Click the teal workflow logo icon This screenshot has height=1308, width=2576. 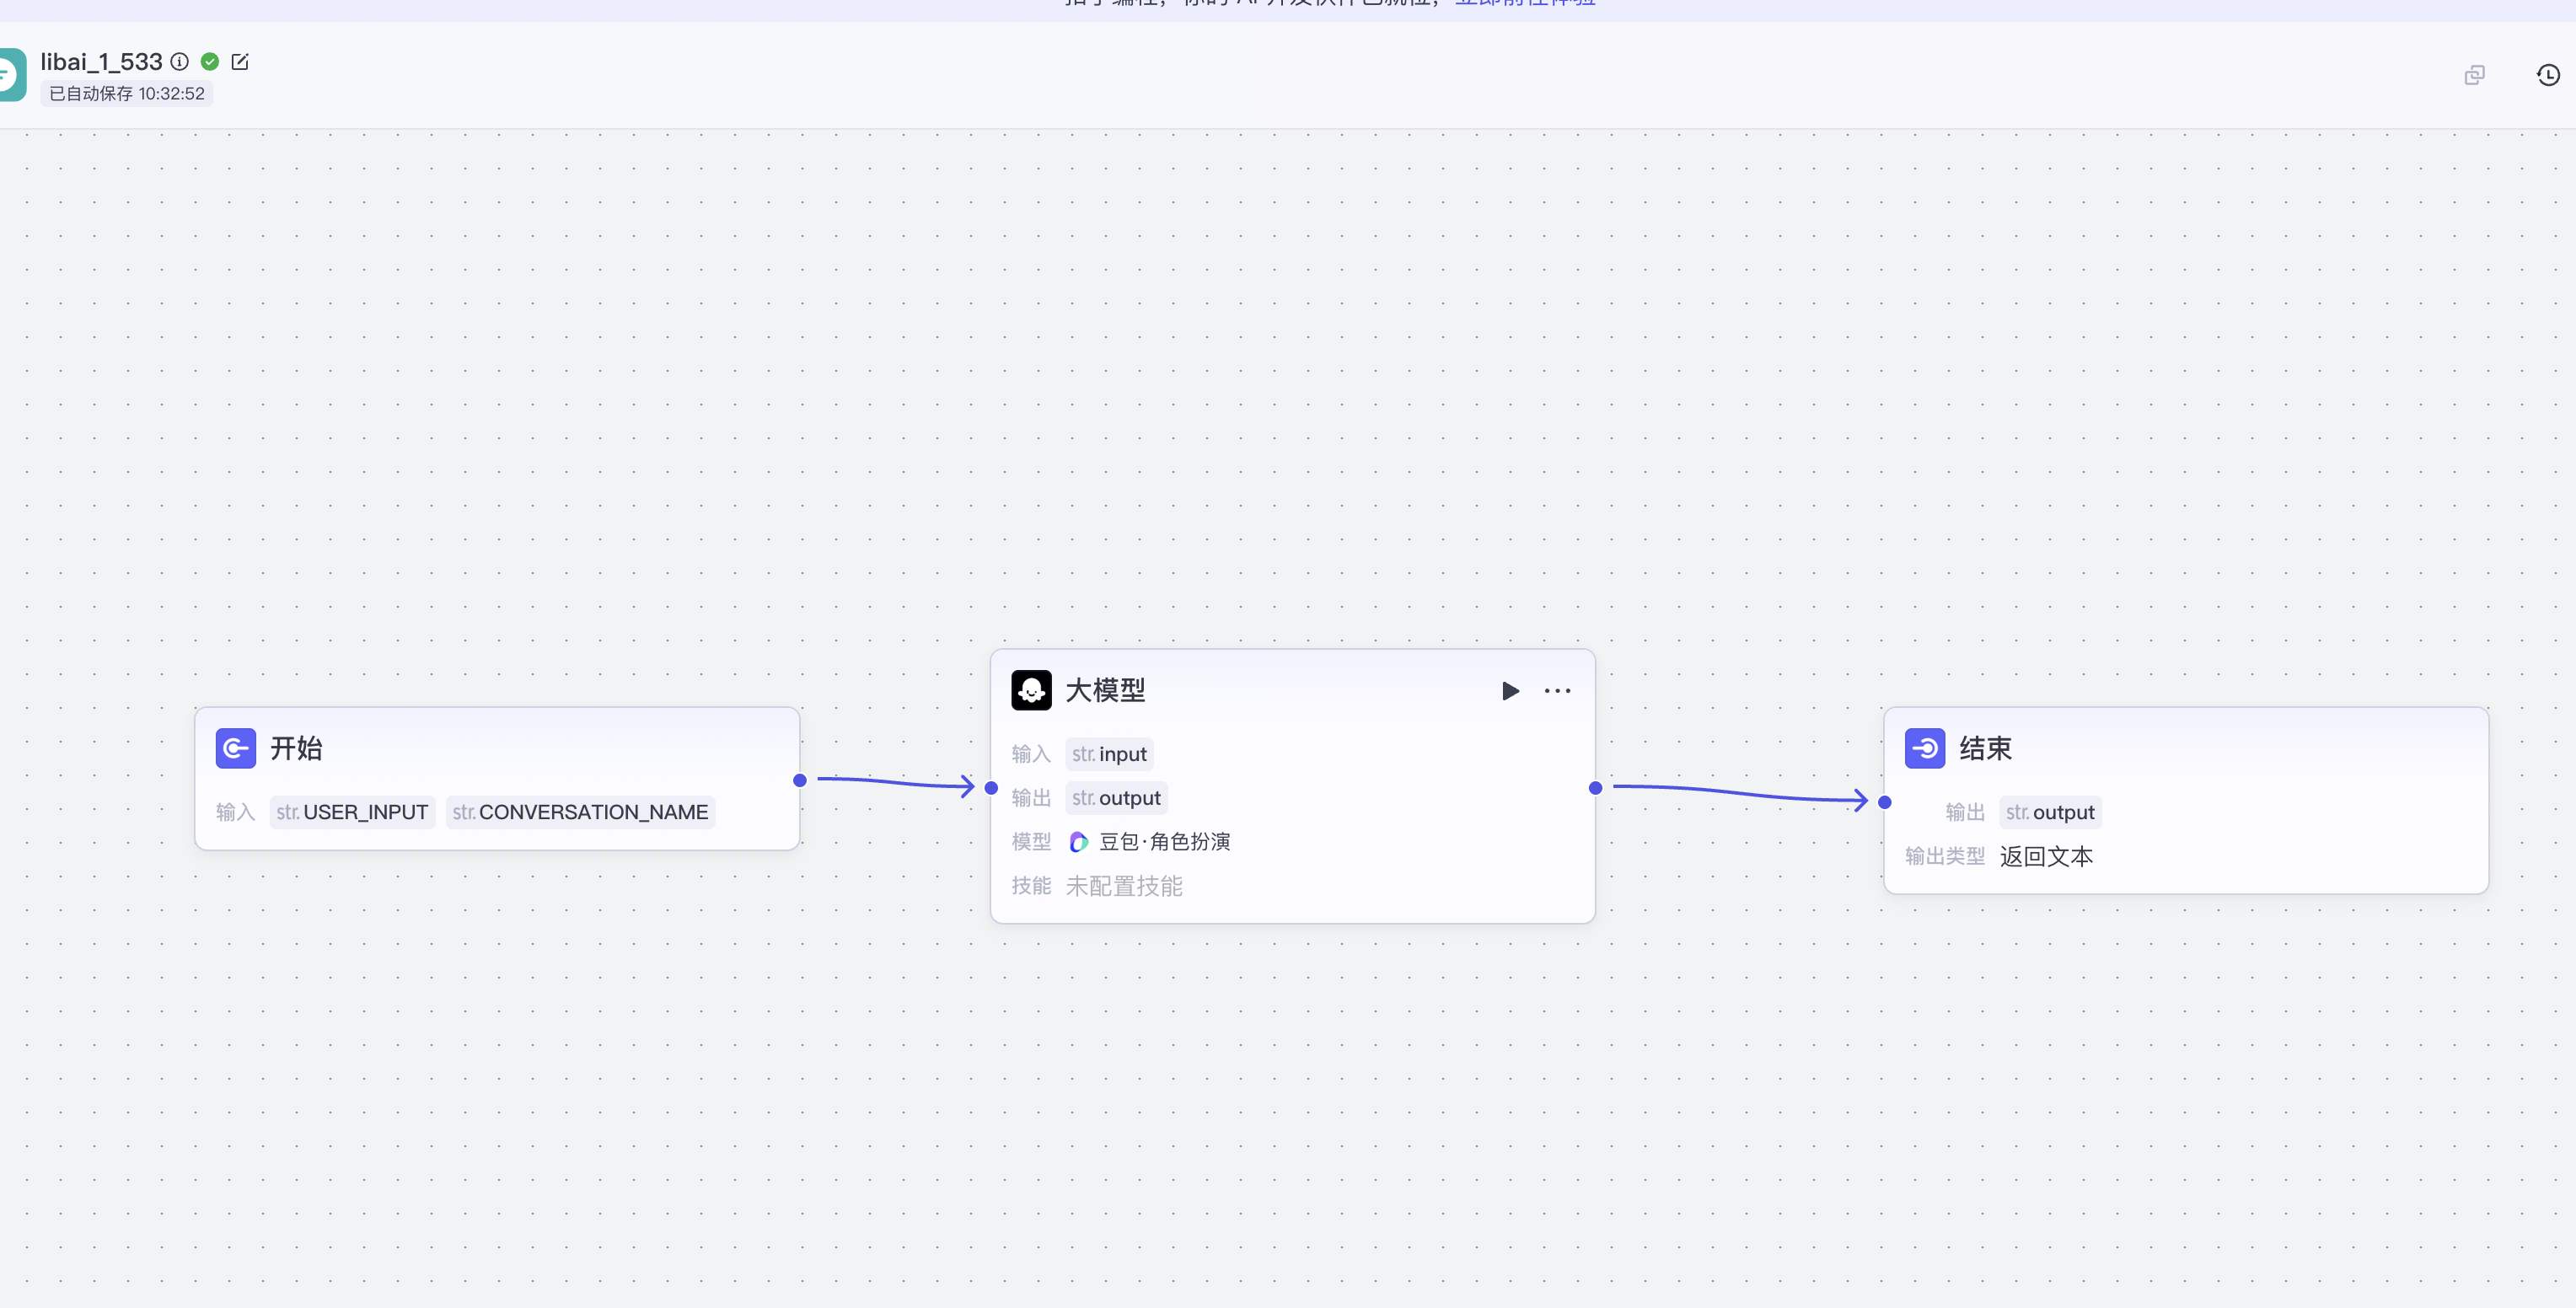[x=10, y=75]
